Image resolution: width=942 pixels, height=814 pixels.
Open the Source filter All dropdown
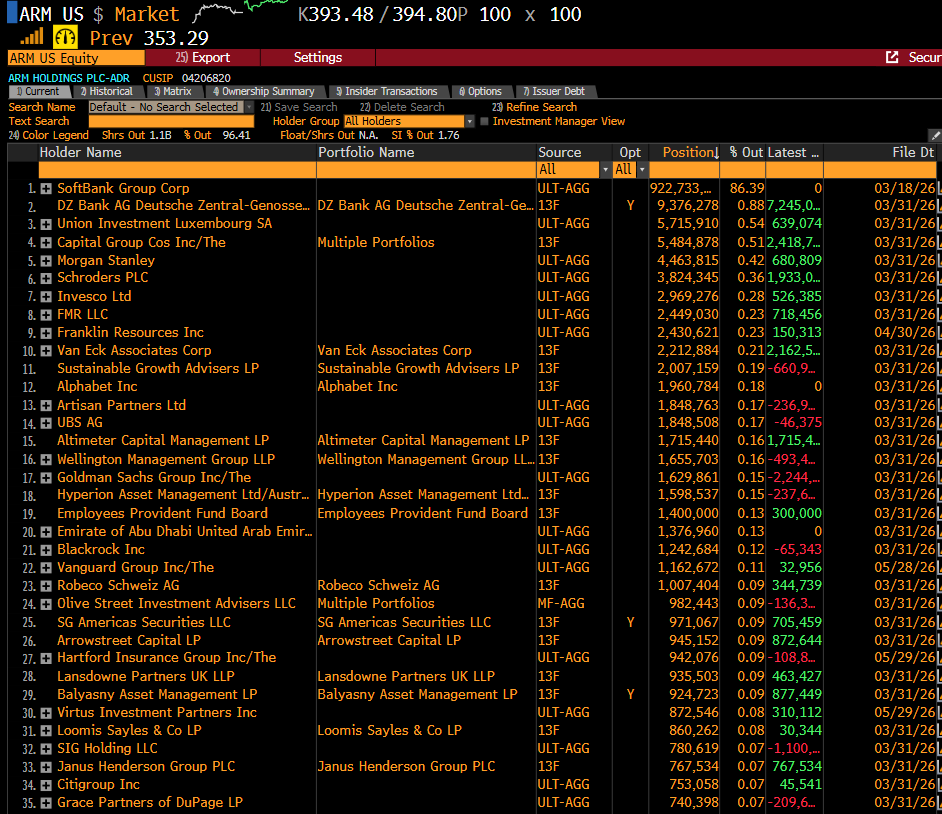pyautogui.click(x=605, y=169)
